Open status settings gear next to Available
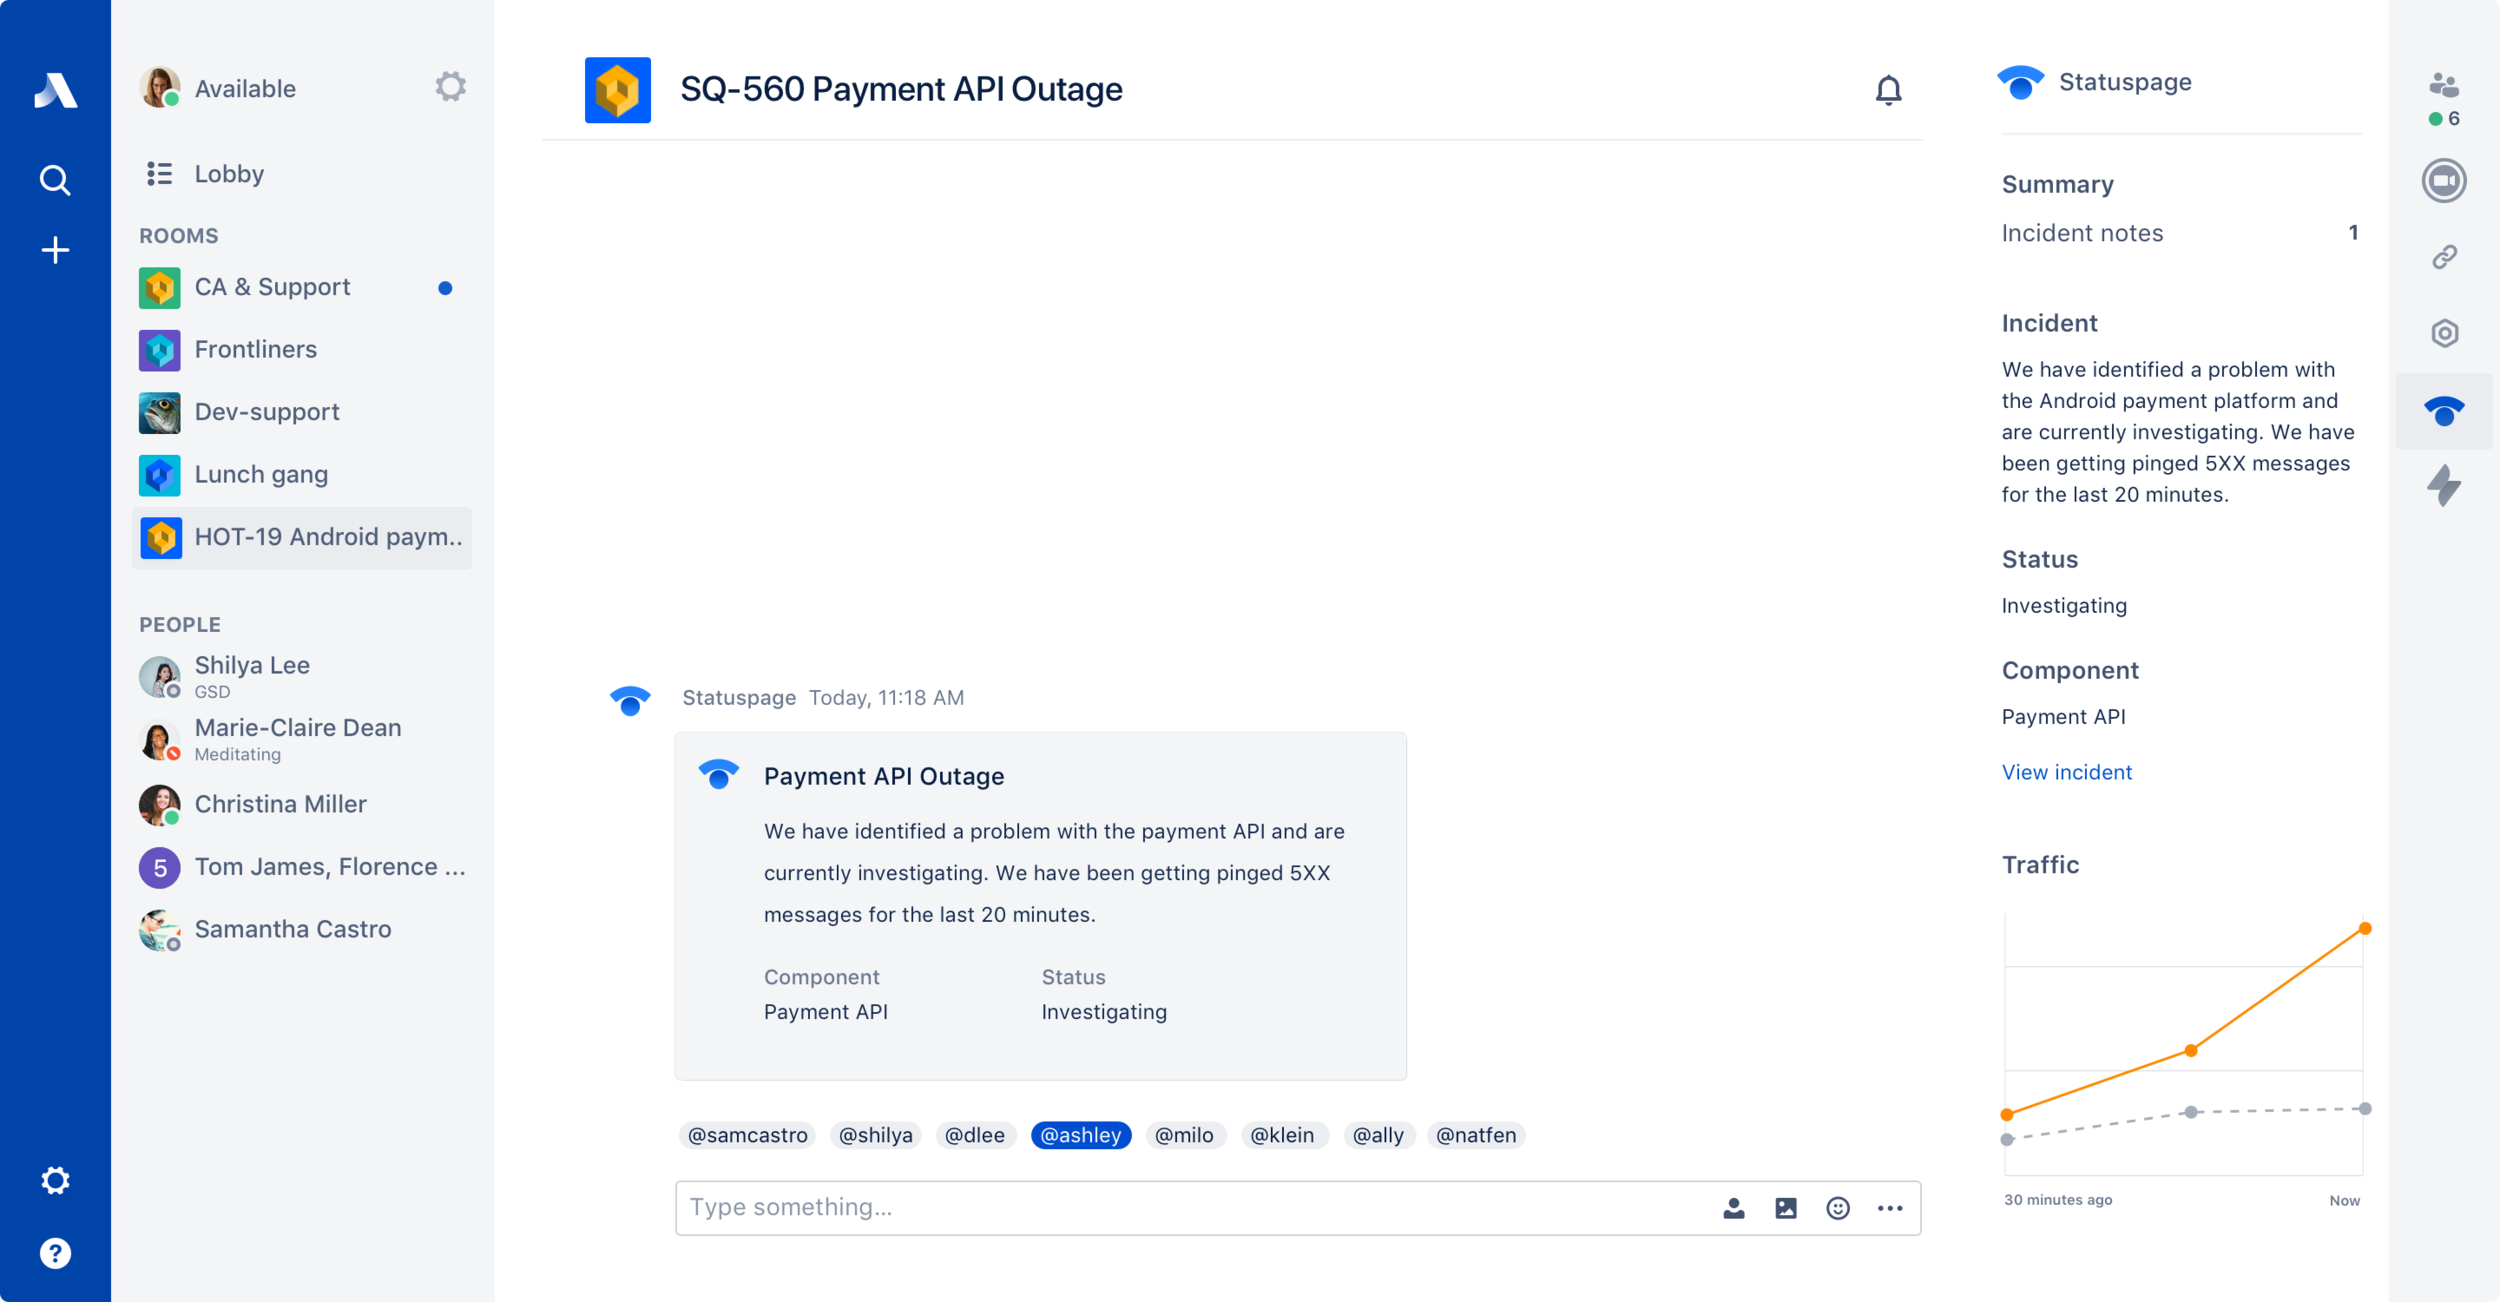2500x1302 pixels. (450, 87)
